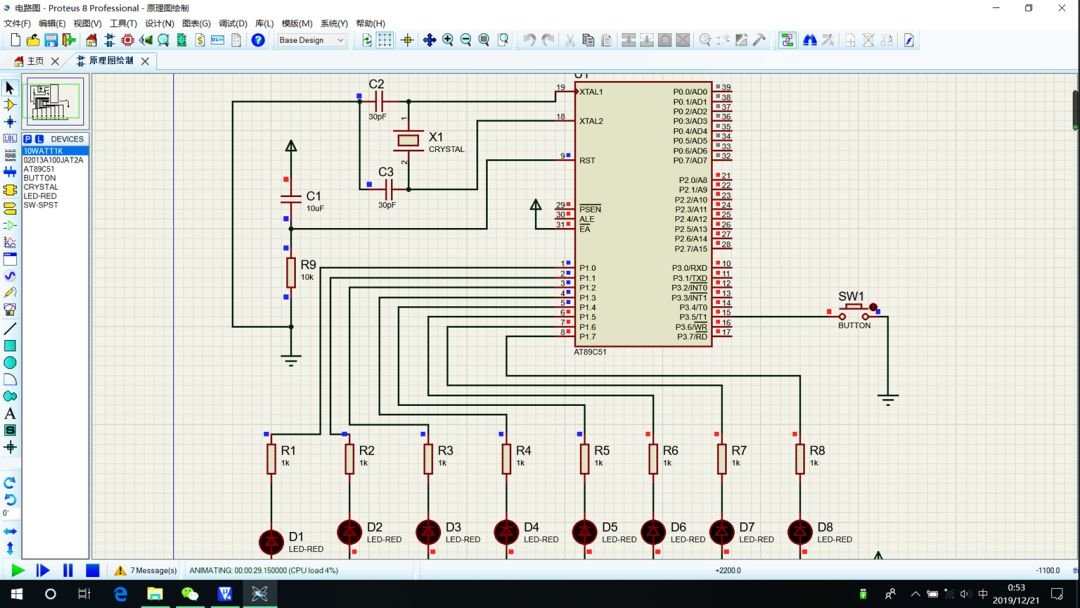Open the Windows Start menu
1080x608 pixels.
[17, 594]
